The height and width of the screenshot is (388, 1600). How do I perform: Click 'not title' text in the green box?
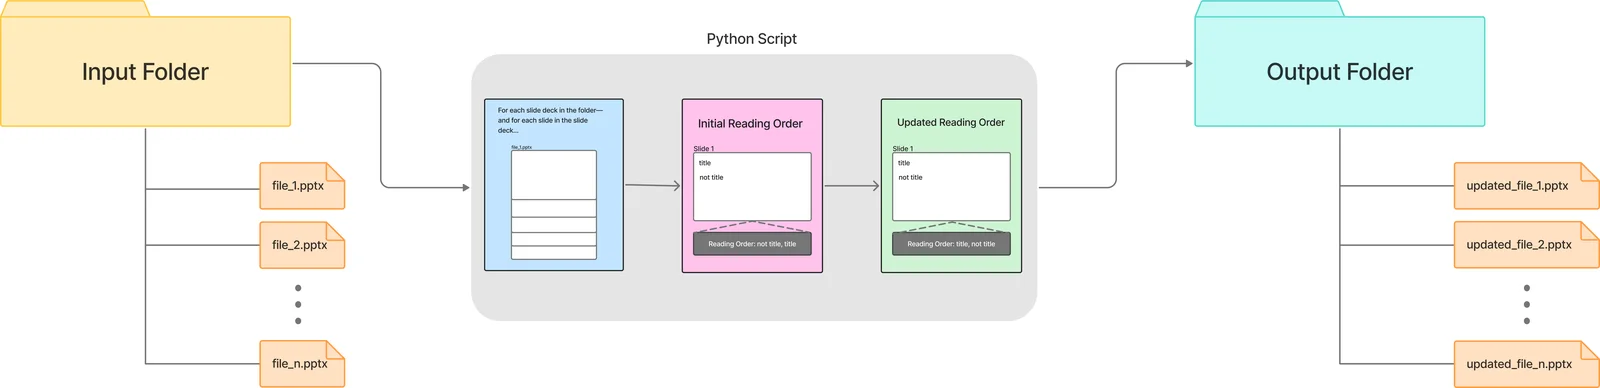pos(910,177)
